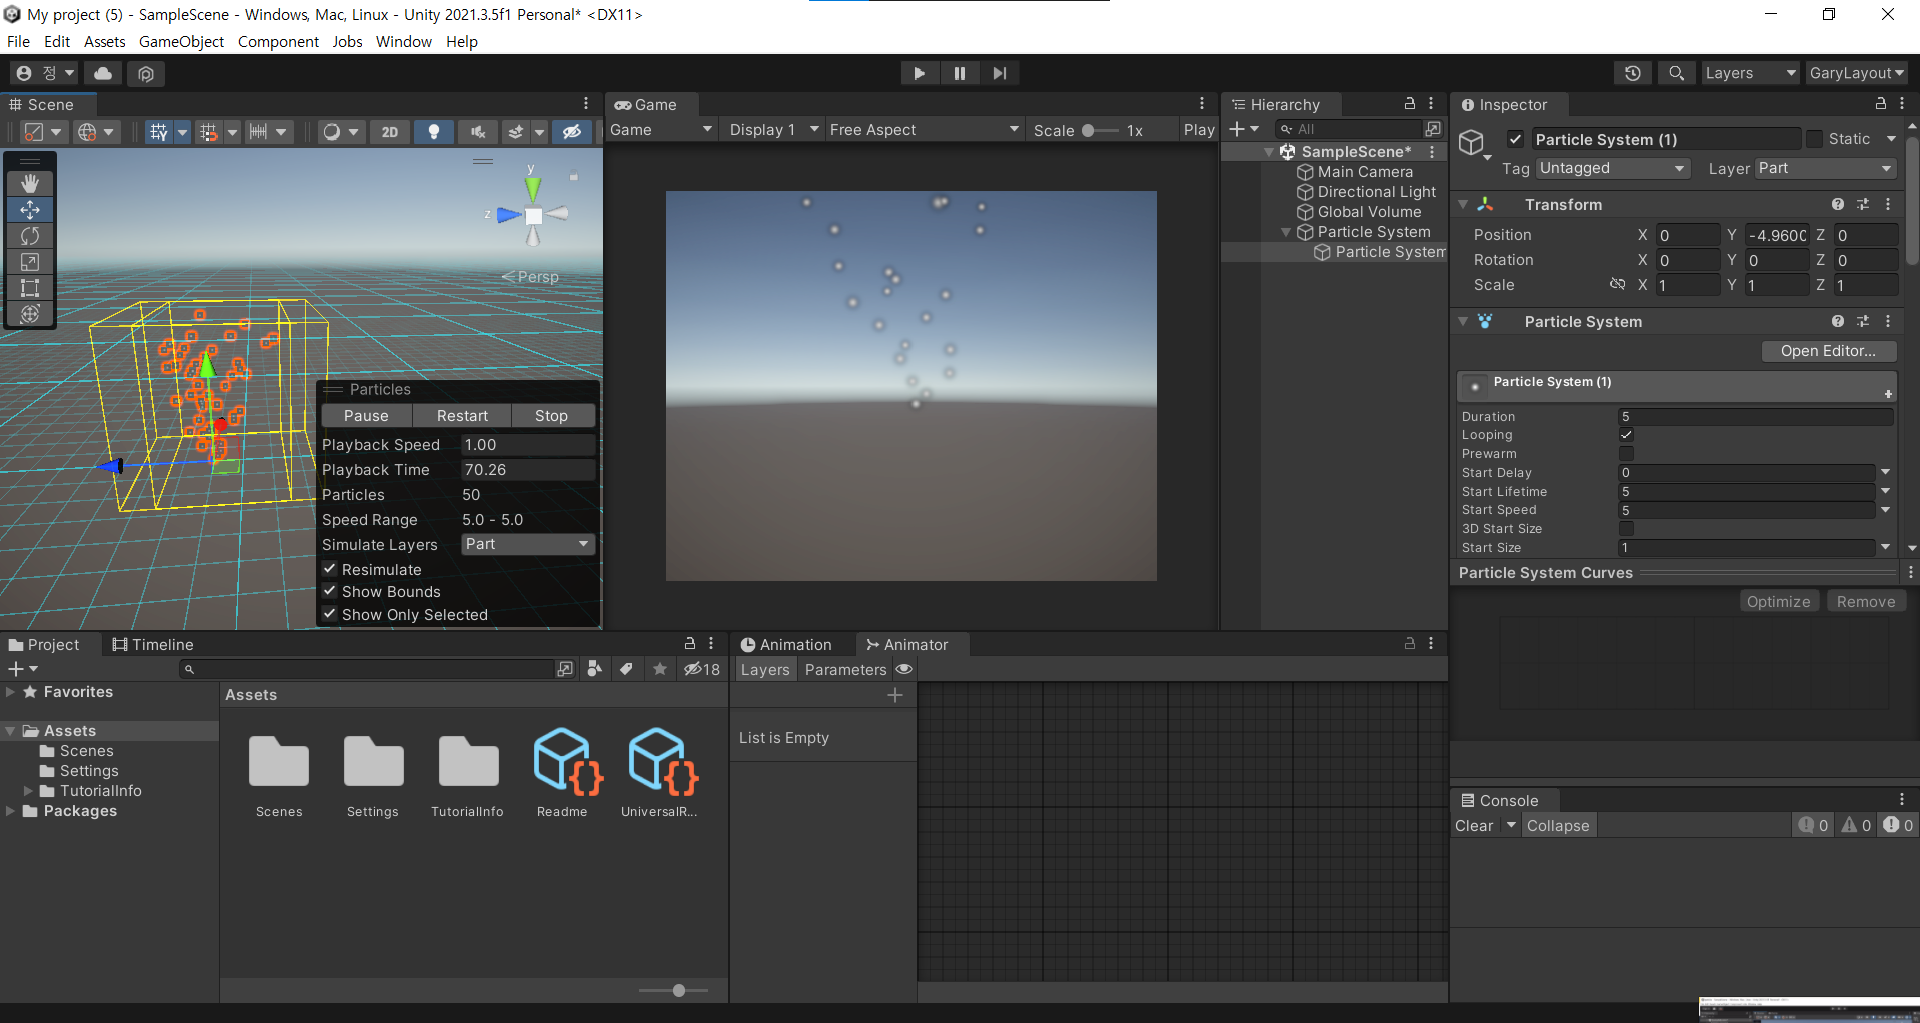Viewport: 1920px width, 1023px height.
Task: Toggle the Resimulate checkbox
Action: [329, 569]
